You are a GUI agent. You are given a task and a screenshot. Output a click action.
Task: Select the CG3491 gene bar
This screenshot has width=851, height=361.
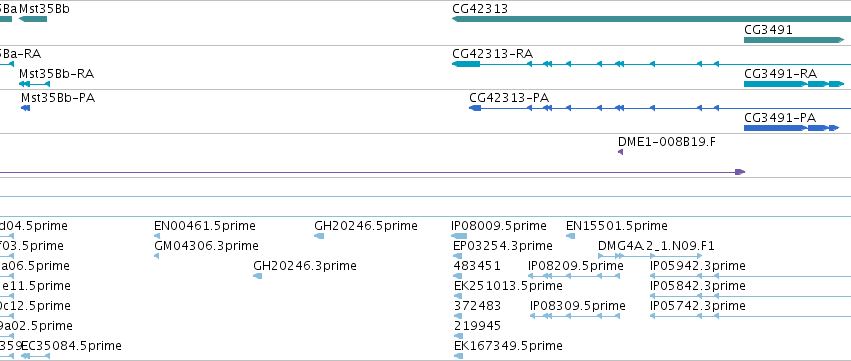pyautogui.click(x=794, y=40)
